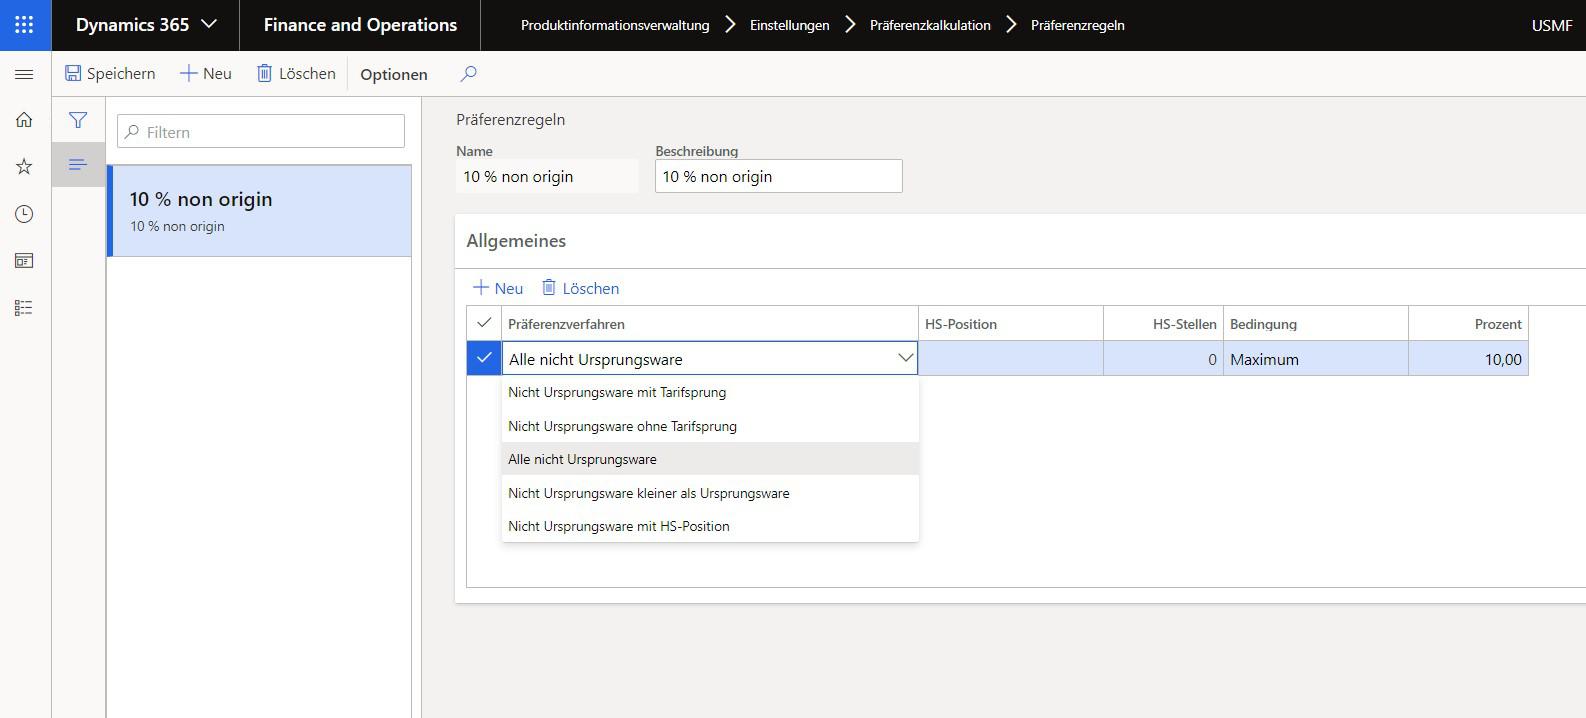Open the Optionen tab
The image size is (1586, 718).
click(x=394, y=74)
